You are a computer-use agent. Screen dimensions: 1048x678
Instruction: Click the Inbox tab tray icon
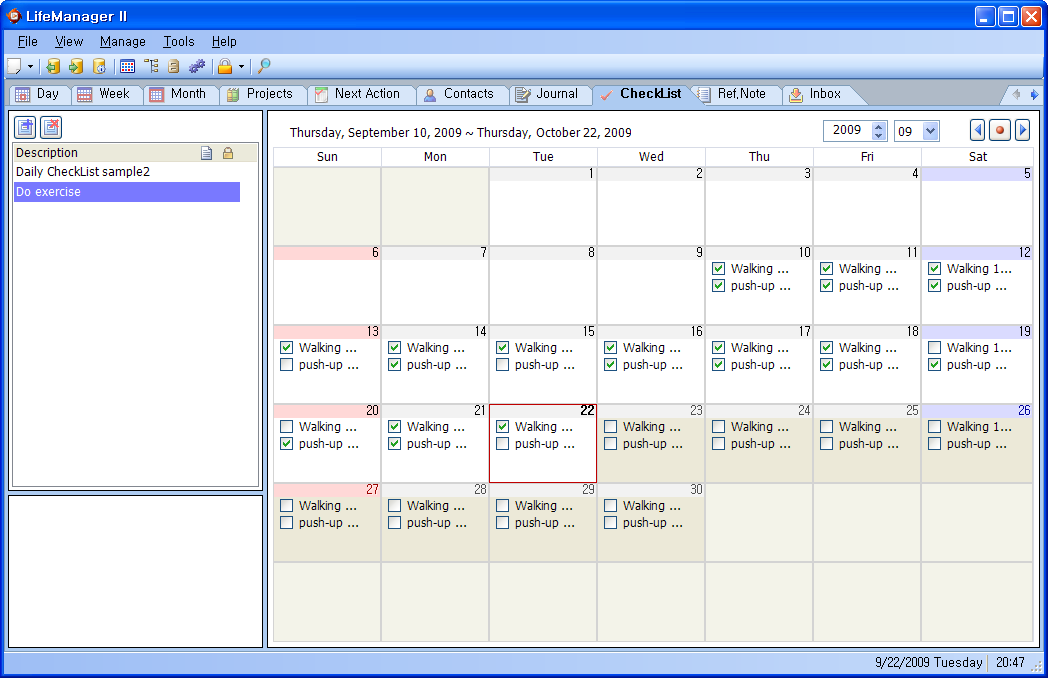795,95
